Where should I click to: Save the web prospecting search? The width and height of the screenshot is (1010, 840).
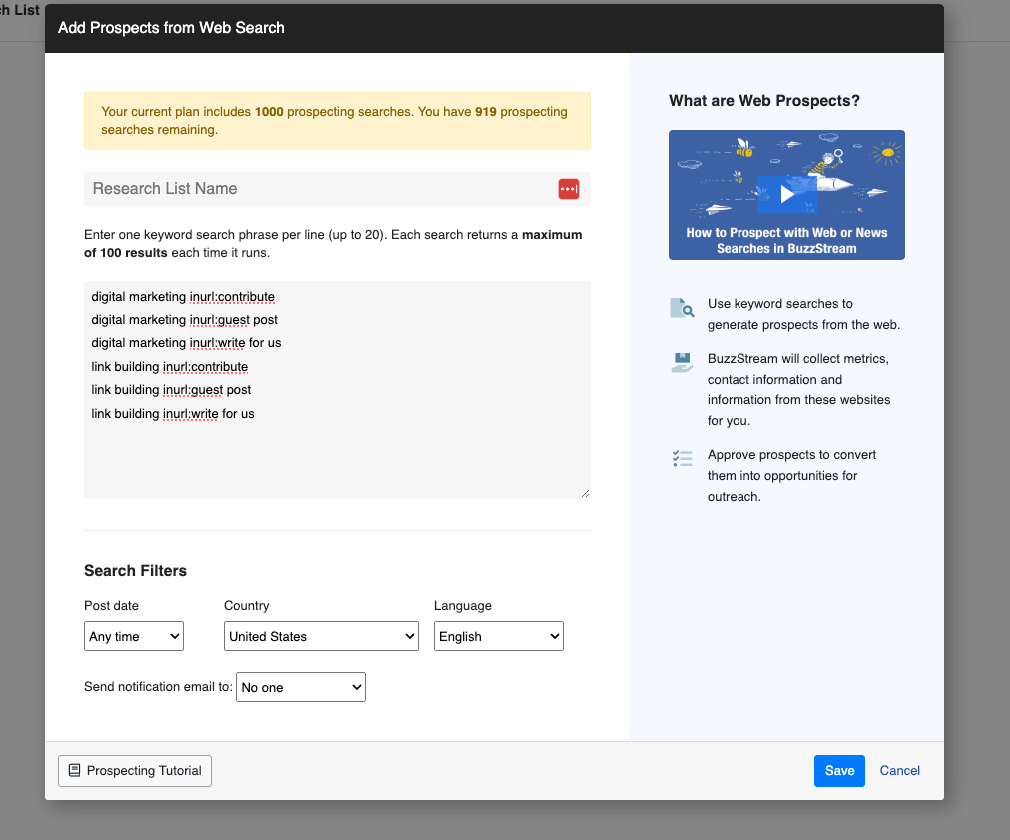point(839,770)
